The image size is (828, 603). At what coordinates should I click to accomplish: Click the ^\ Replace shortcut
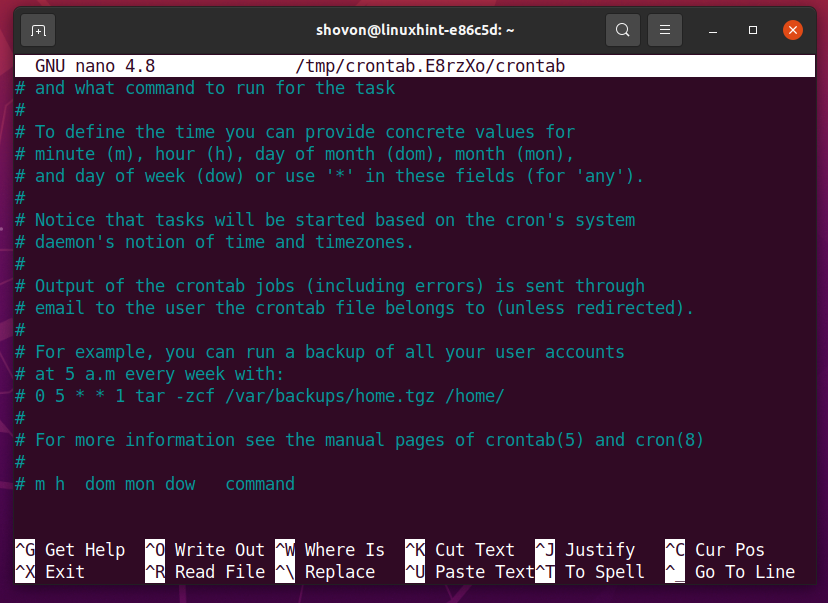325,572
